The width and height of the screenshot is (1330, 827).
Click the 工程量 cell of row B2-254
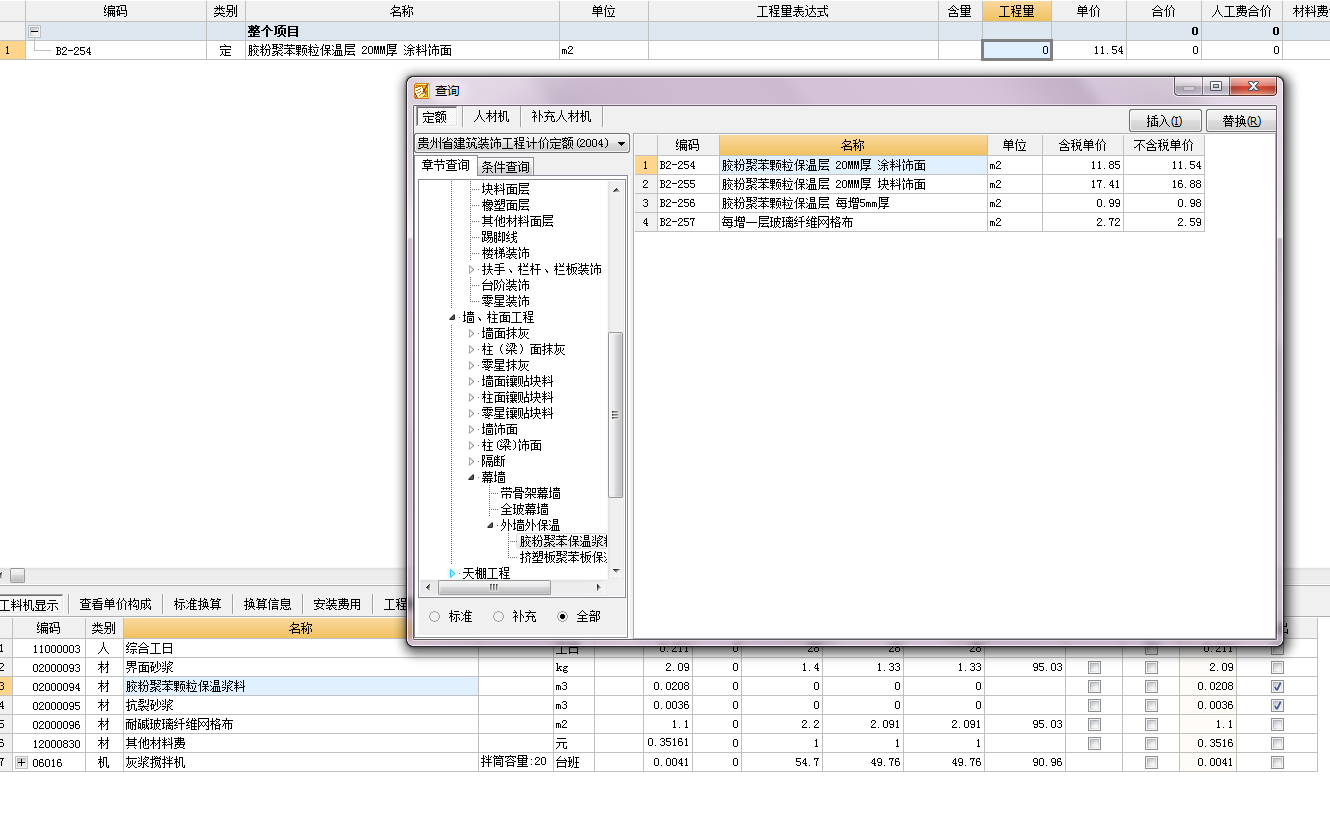click(1017, 50)
